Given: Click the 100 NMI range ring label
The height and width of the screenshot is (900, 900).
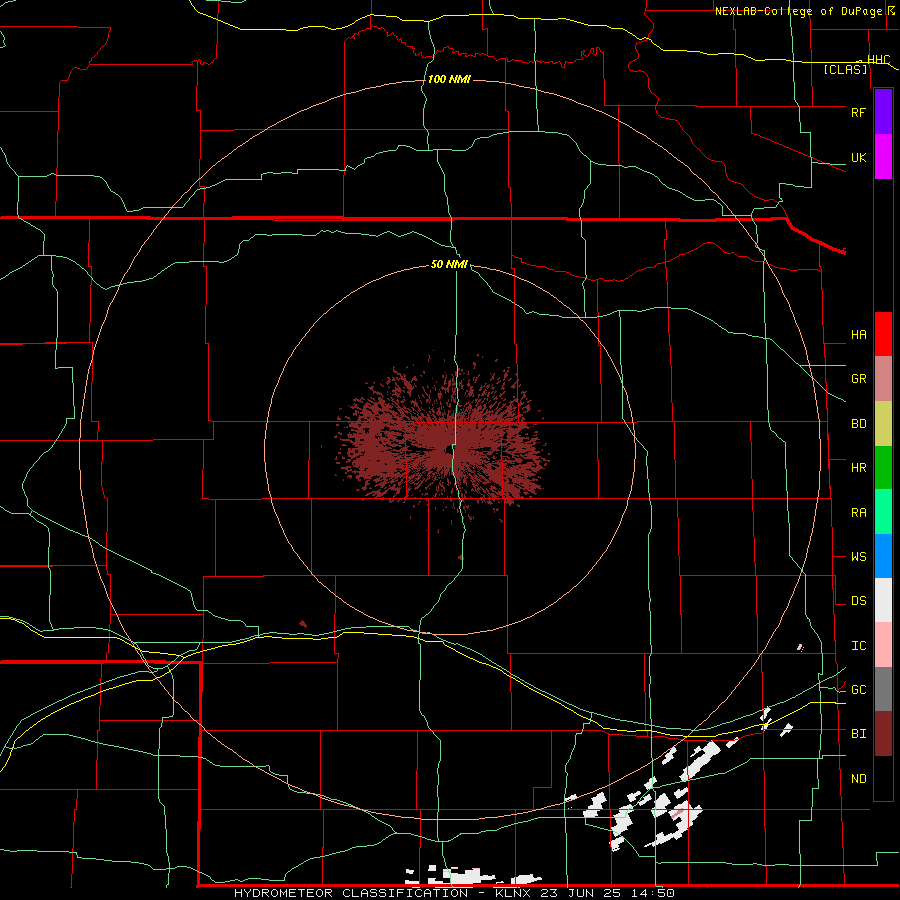Looking at the screenshot, I should [x=449, y=79].
